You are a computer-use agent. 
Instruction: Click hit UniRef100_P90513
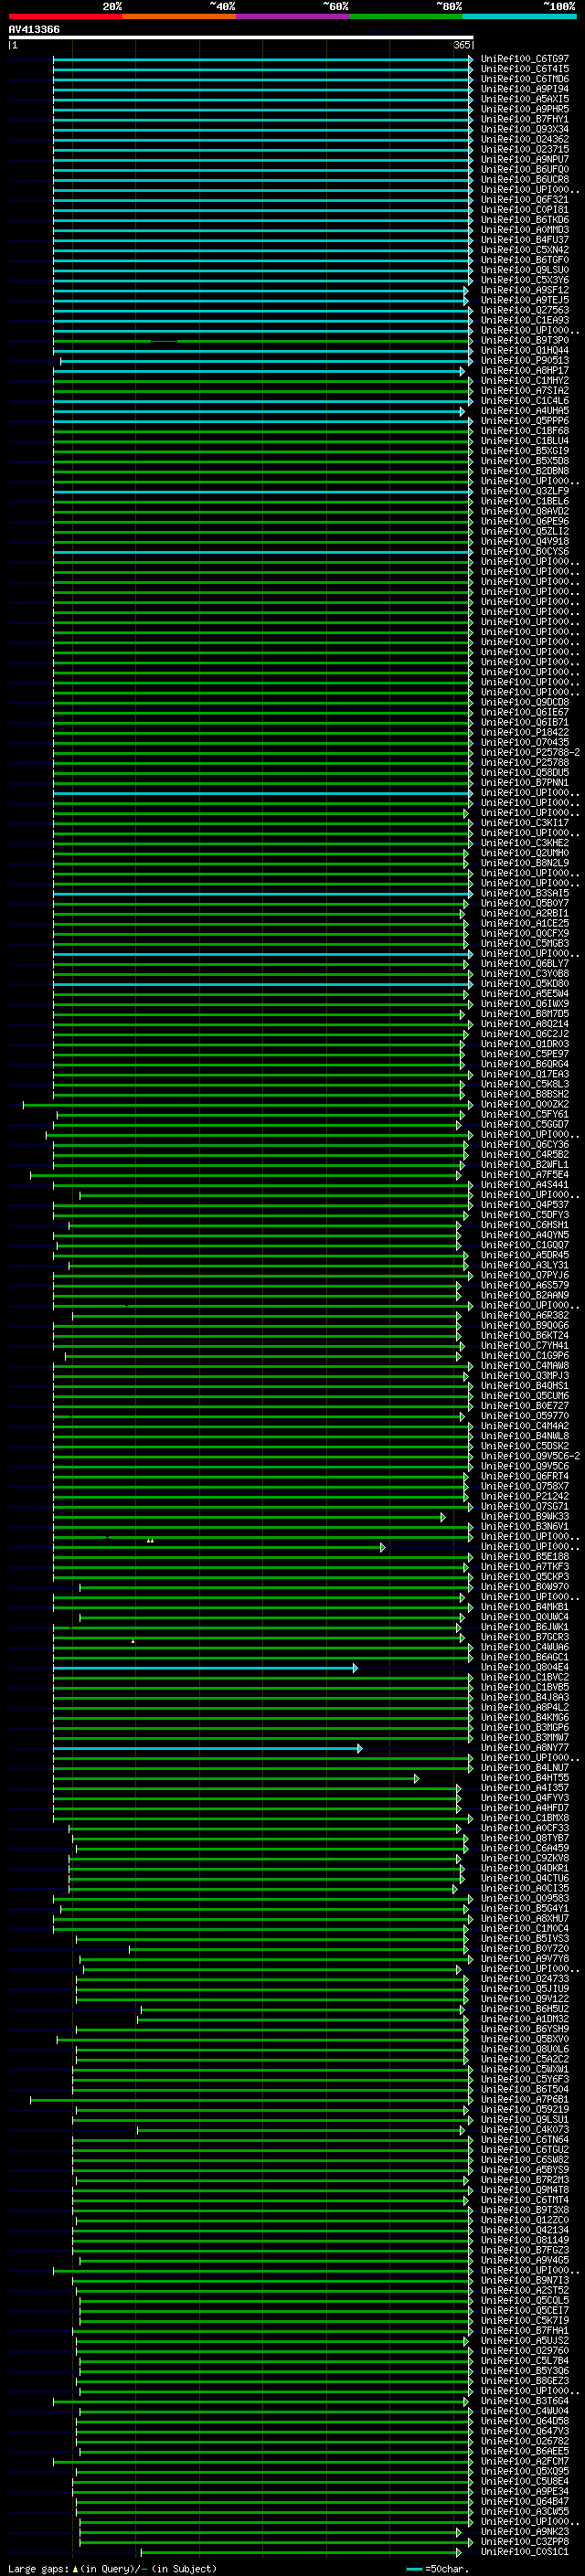[x=525, y=361]
